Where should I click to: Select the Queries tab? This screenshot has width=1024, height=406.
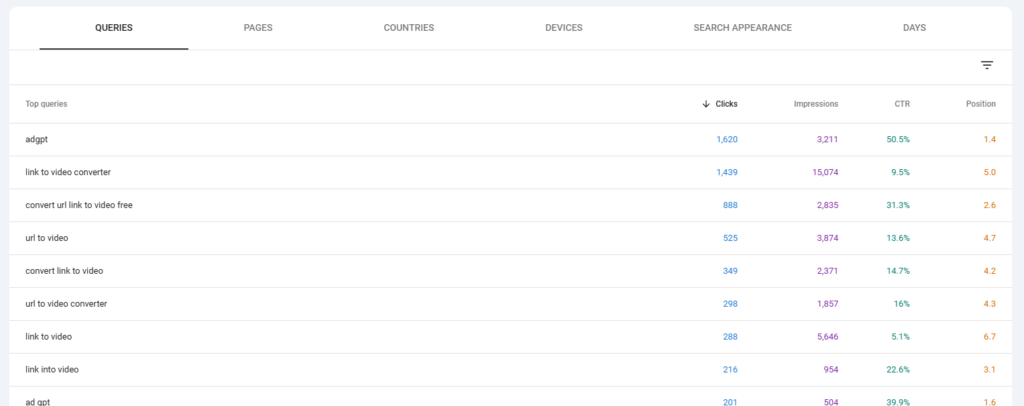coord(114,27)
